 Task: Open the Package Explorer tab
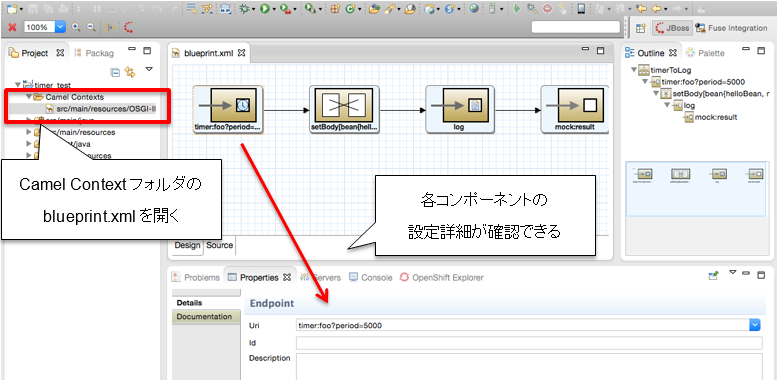point(94,53)
